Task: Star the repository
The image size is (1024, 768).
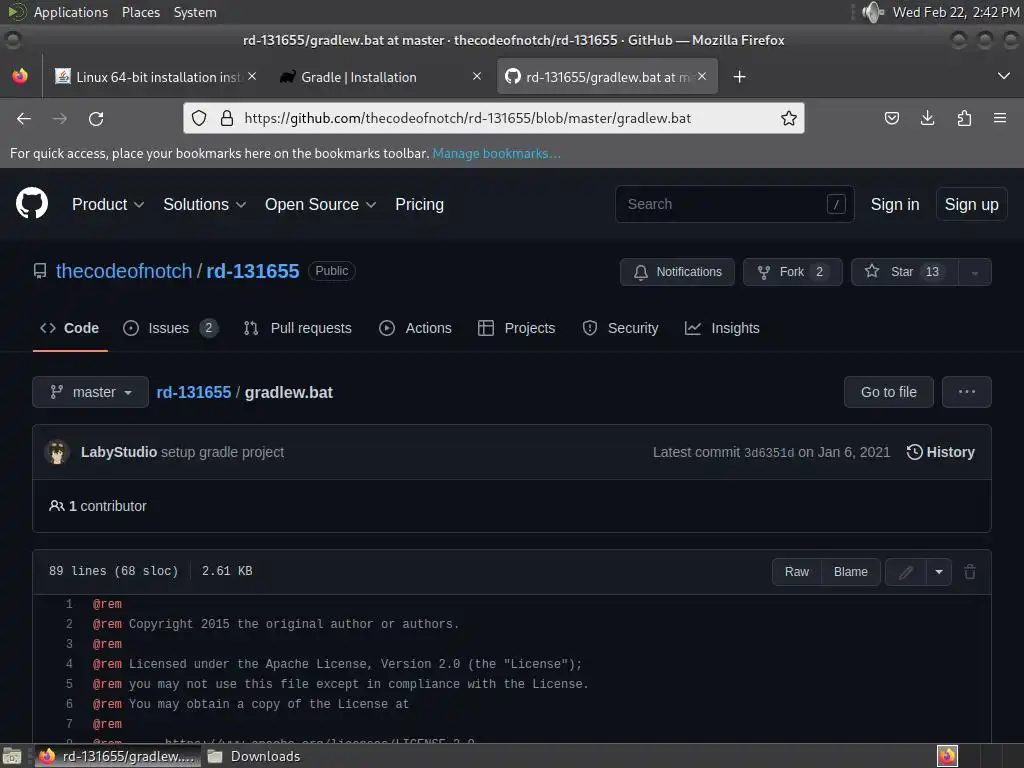Action: click(x=904, y=272)
